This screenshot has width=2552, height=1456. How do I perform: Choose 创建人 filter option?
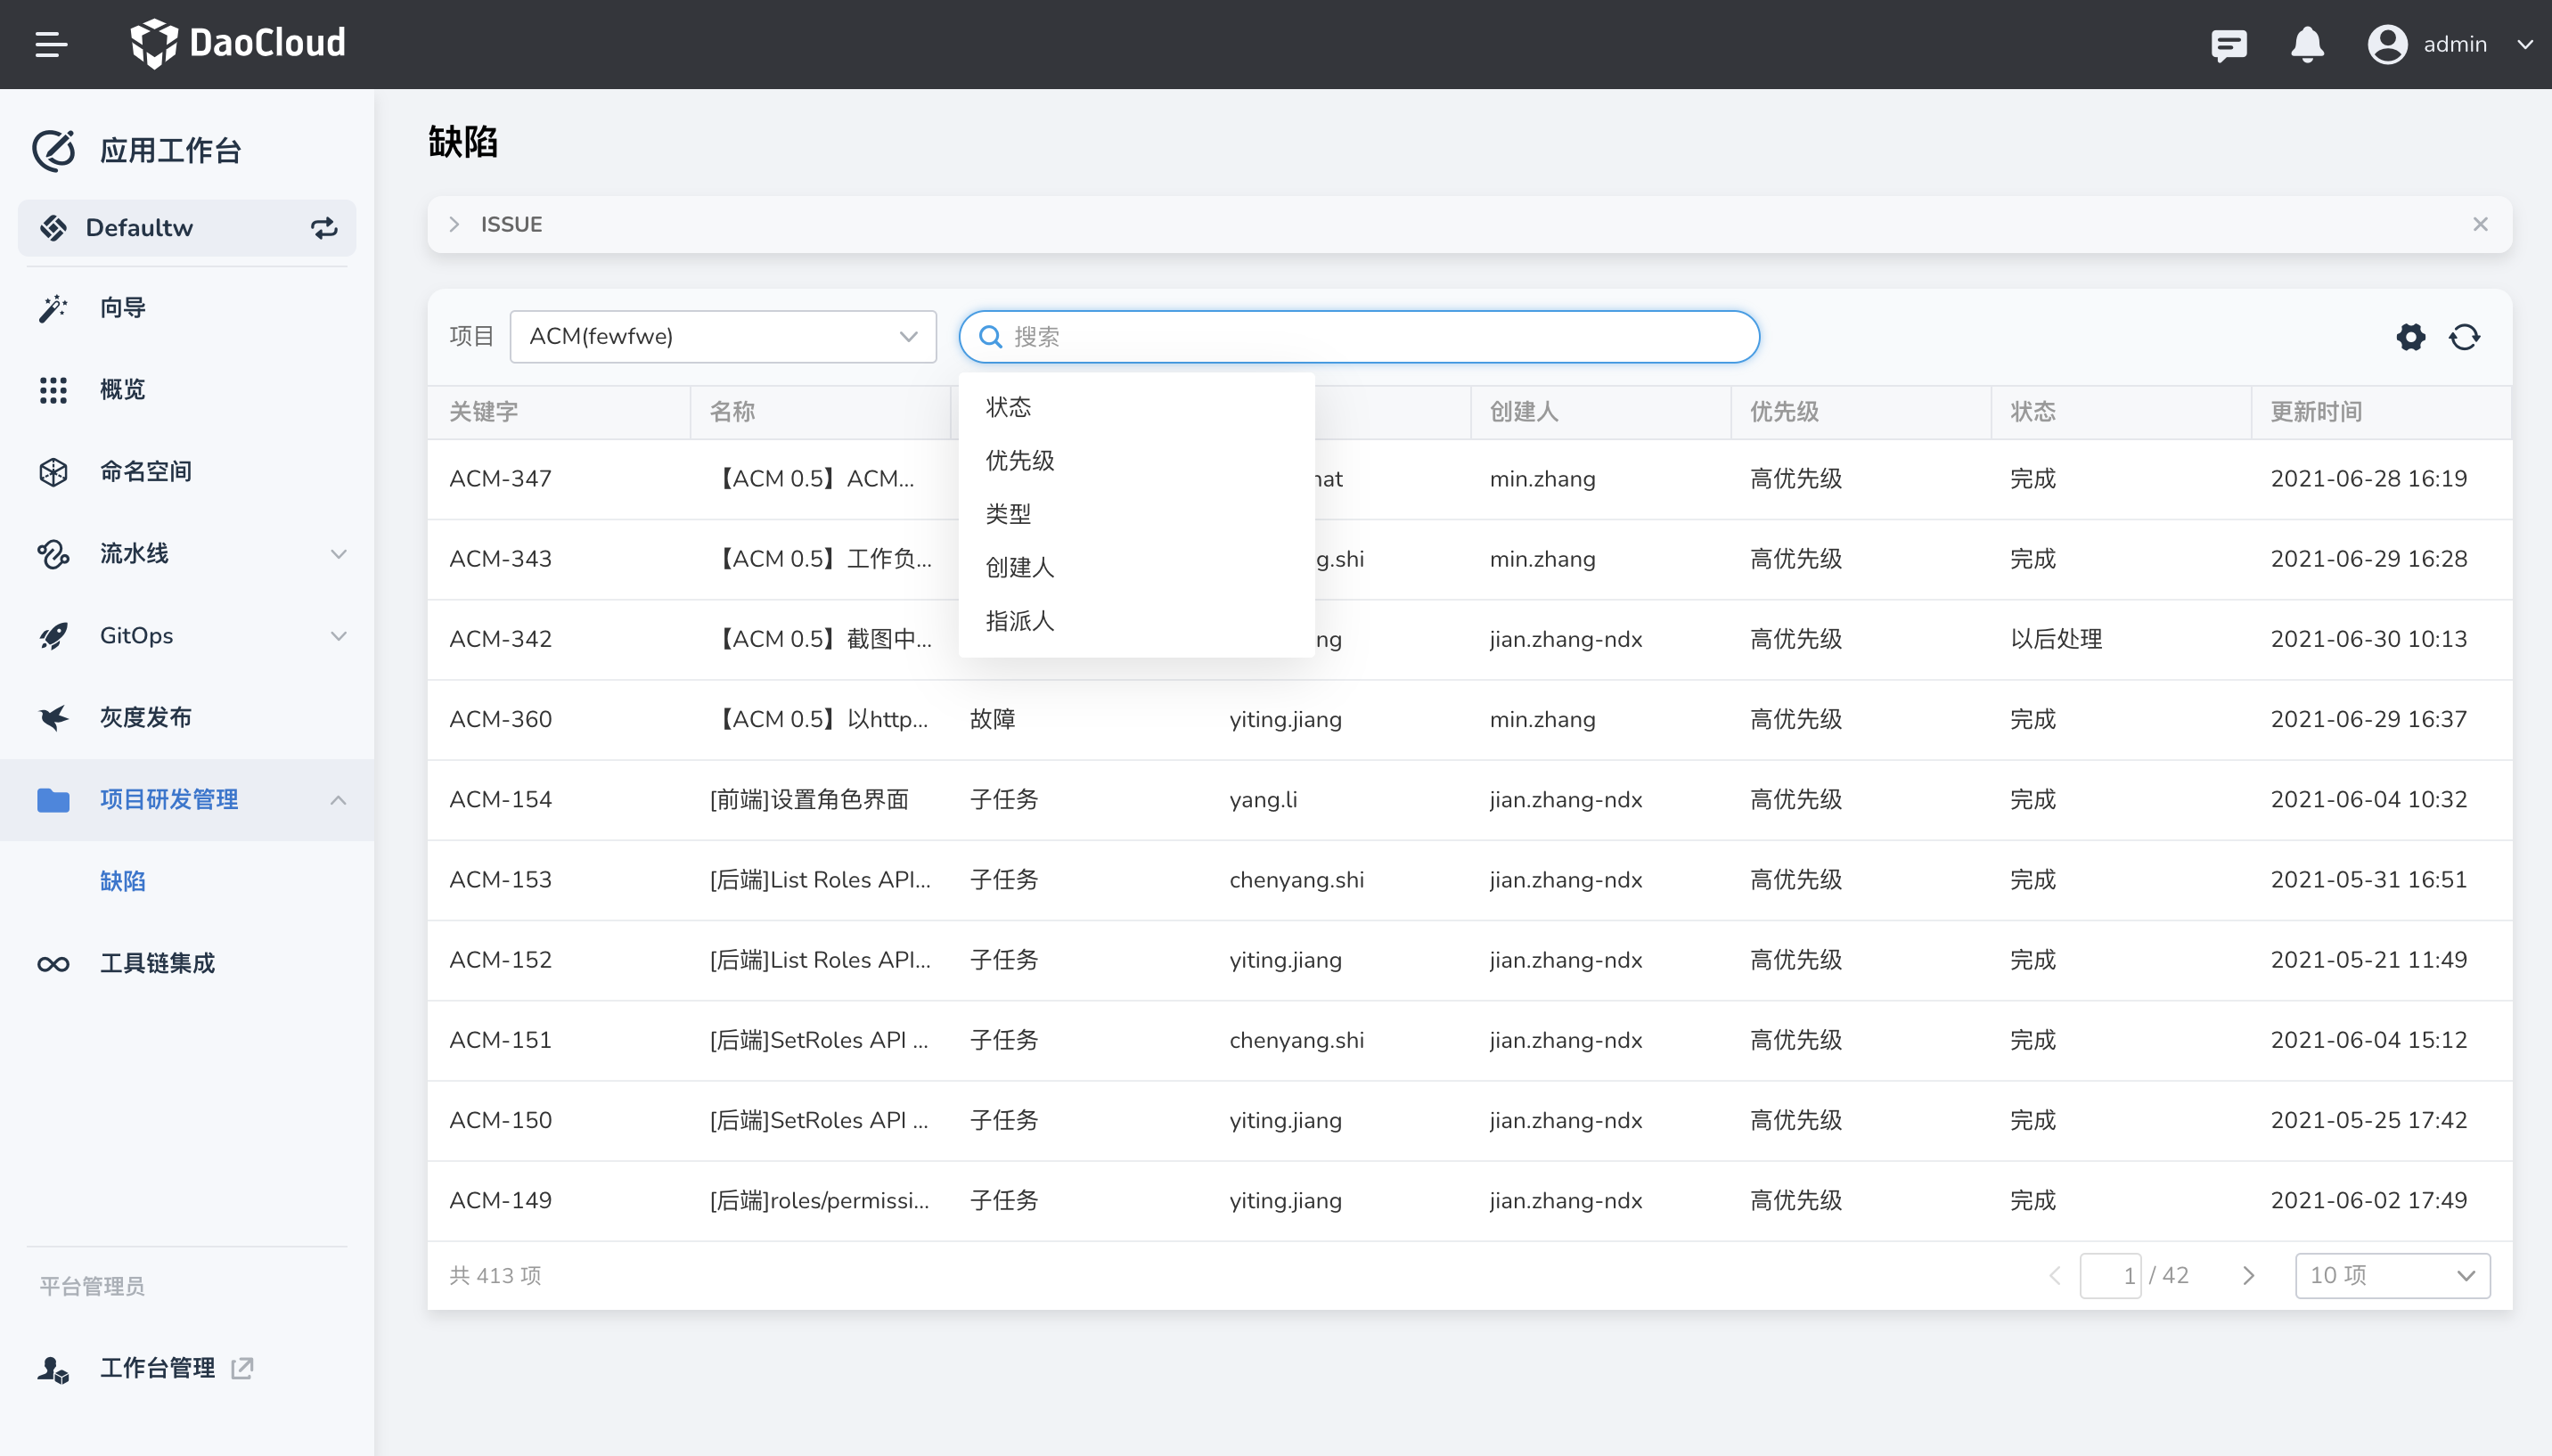1136,568
